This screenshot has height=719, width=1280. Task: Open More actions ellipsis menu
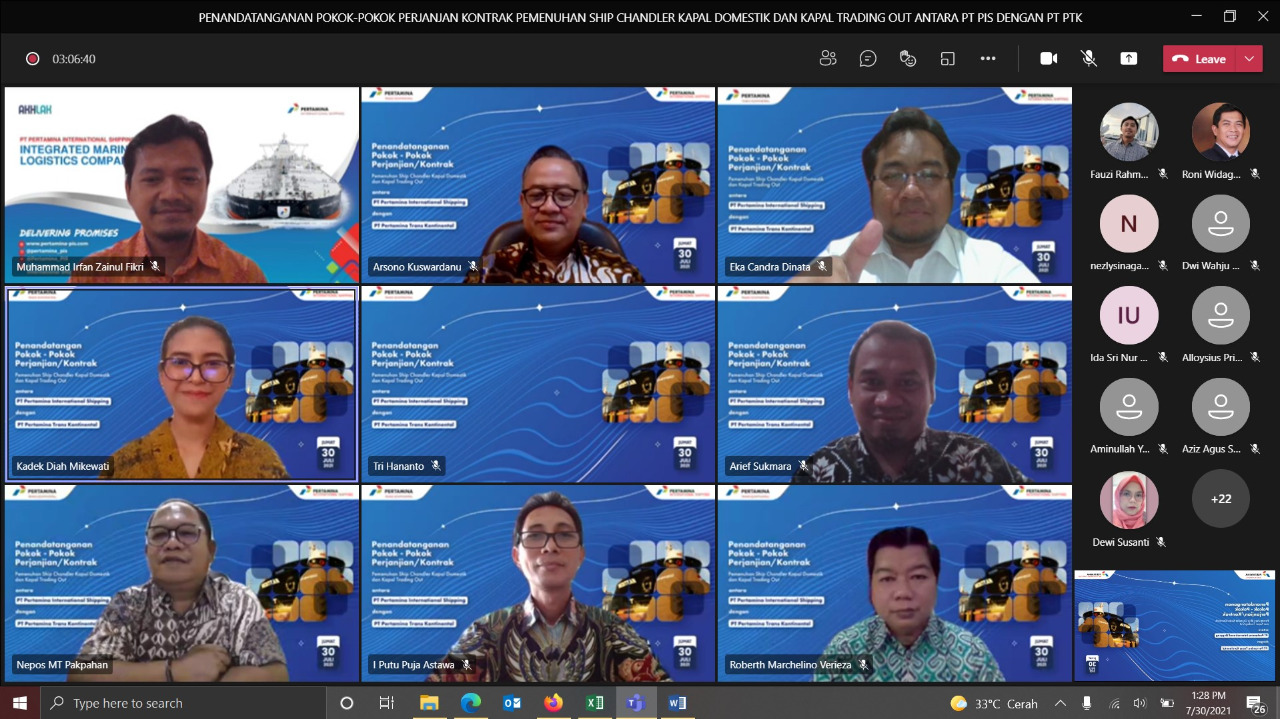pos(988,59)
